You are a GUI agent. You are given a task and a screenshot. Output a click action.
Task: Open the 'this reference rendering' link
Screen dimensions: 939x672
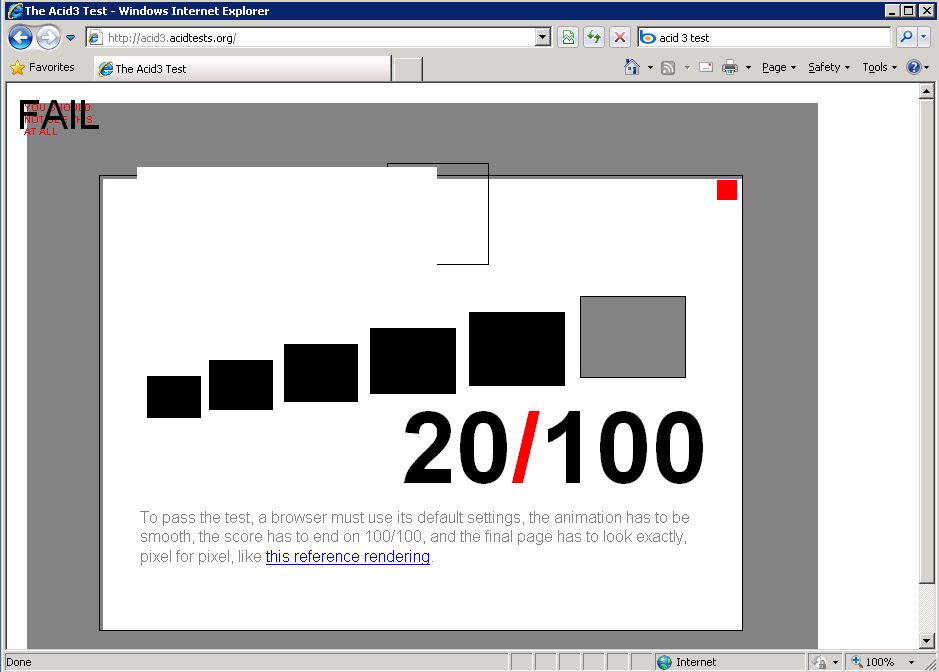[x=348, y=556]
